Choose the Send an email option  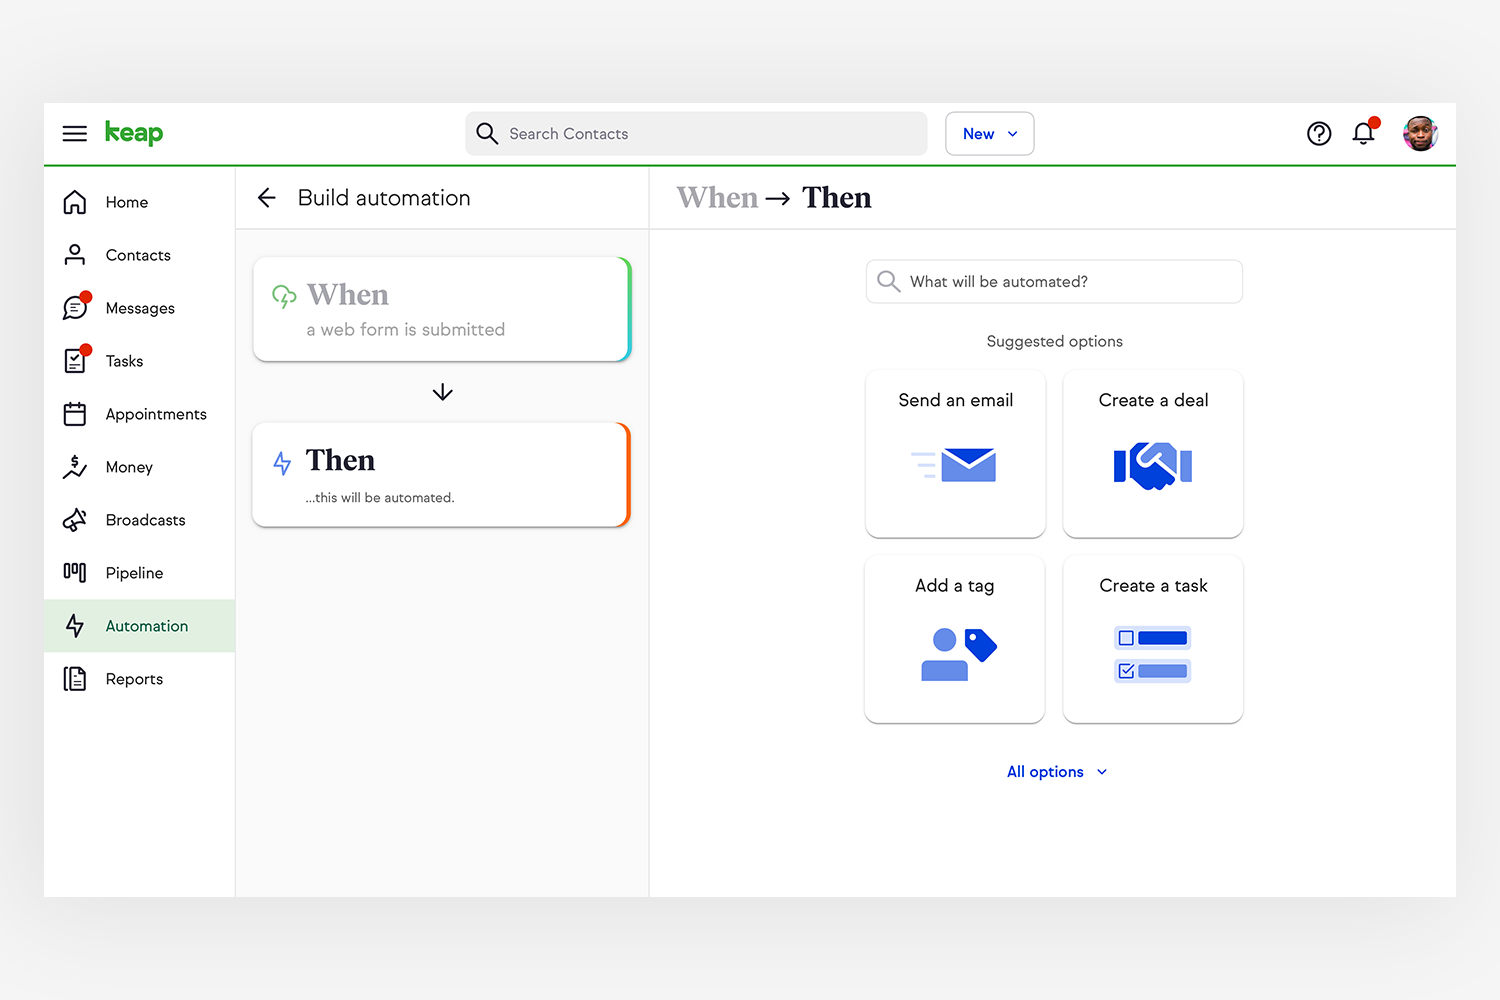pyautogui.click(x=955, y=453)
